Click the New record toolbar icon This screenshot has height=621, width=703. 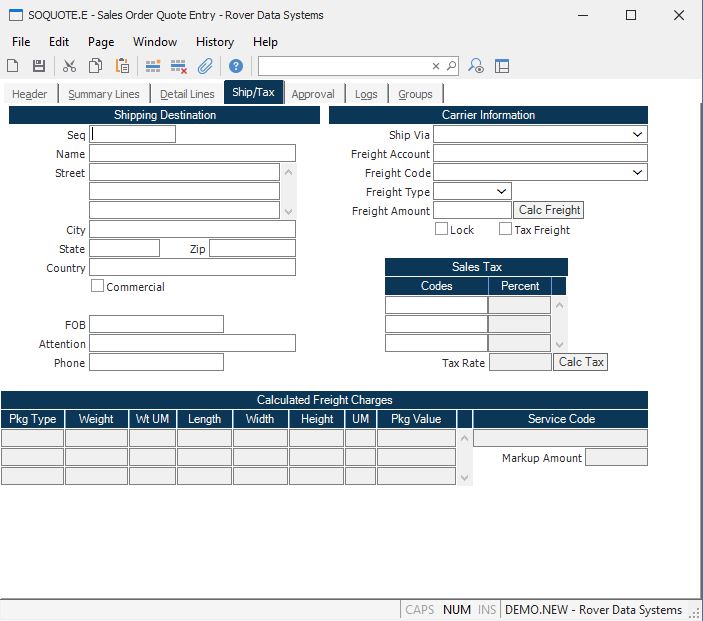coord(13,66)
